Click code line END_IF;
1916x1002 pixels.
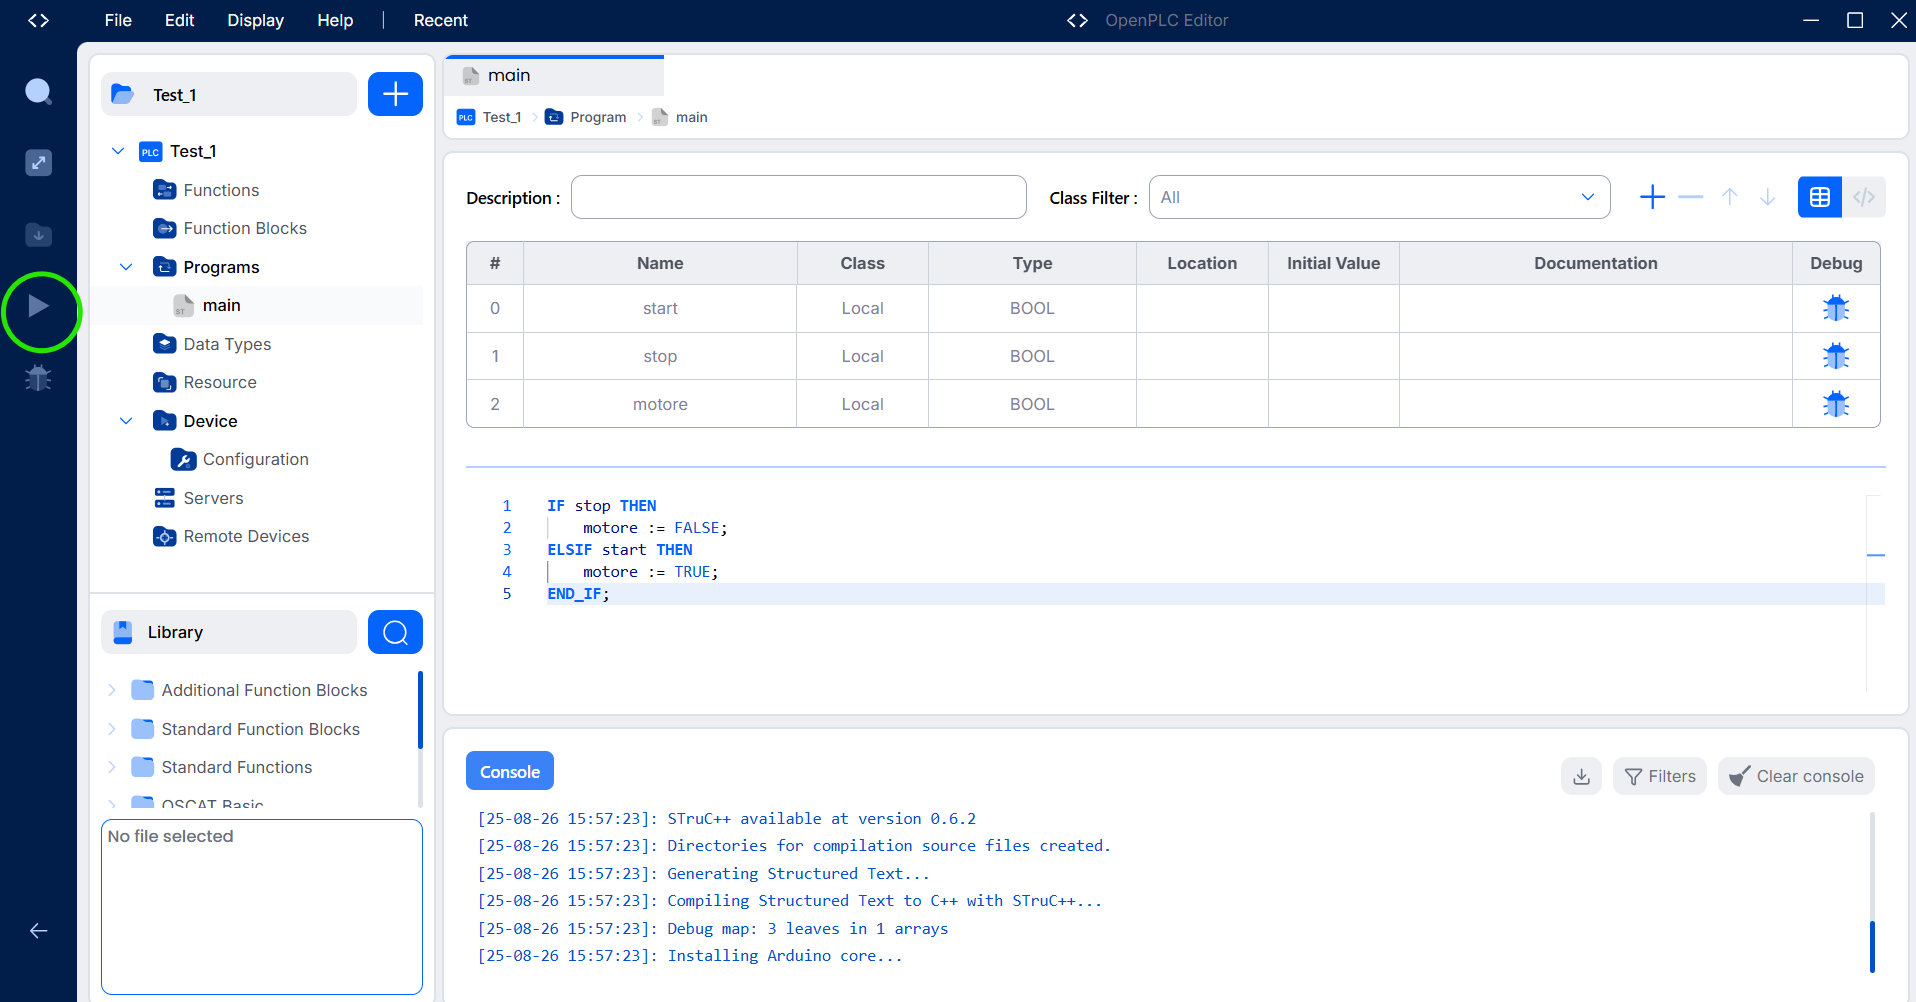coord(578,594)
